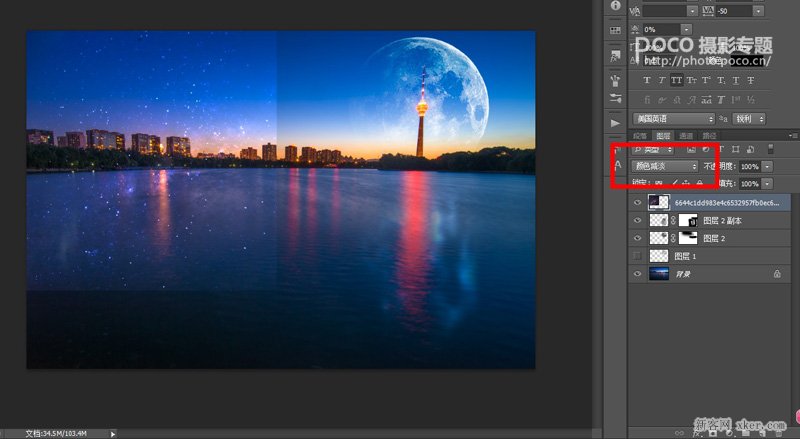Image resolution: width=800 pixels, height=439 pixels.
Task: Click the opacity value field
Action: point(749,166)
